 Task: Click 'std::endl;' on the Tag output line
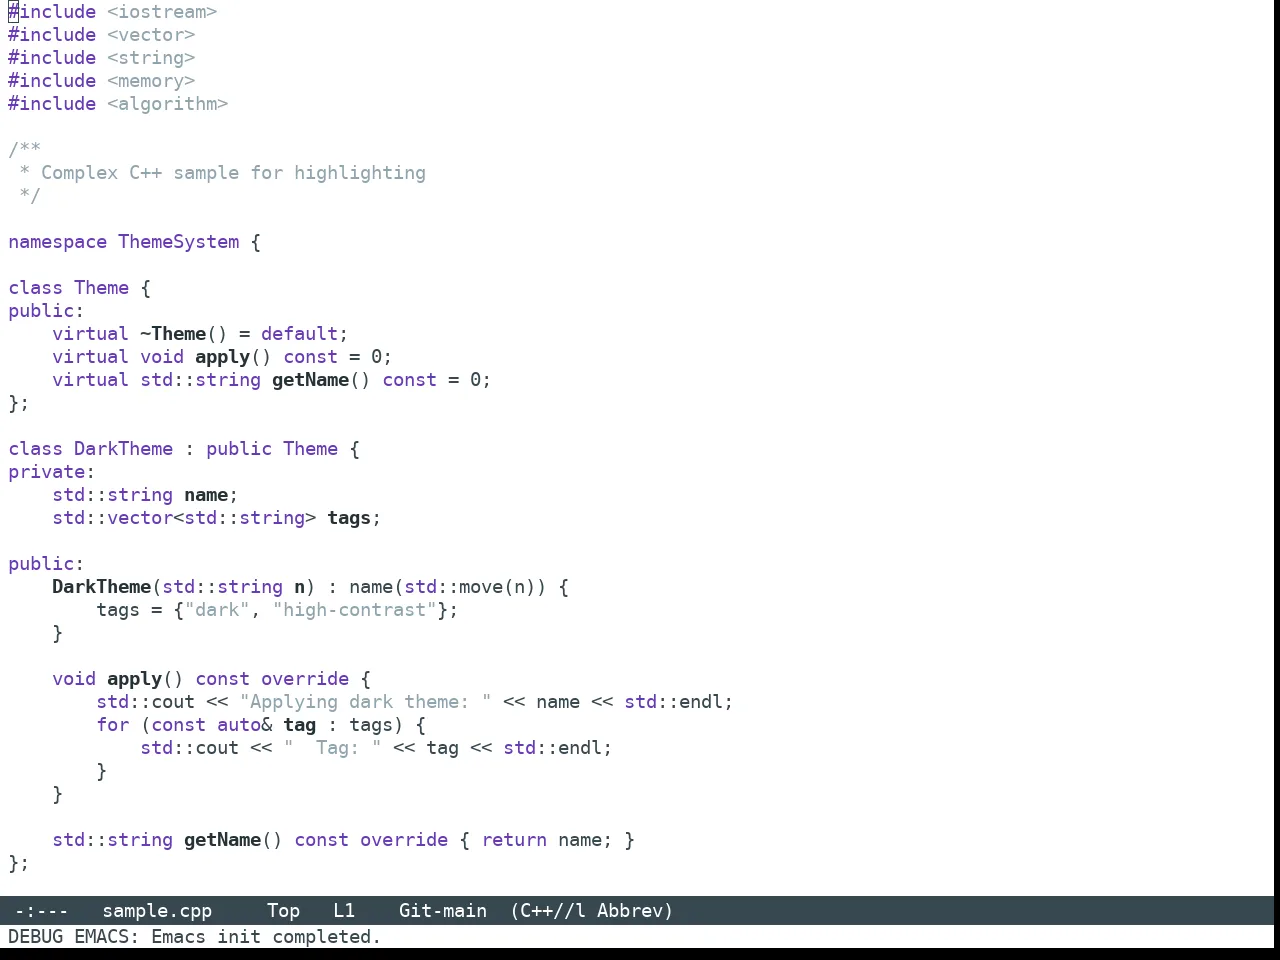click(x=558, y=748)
